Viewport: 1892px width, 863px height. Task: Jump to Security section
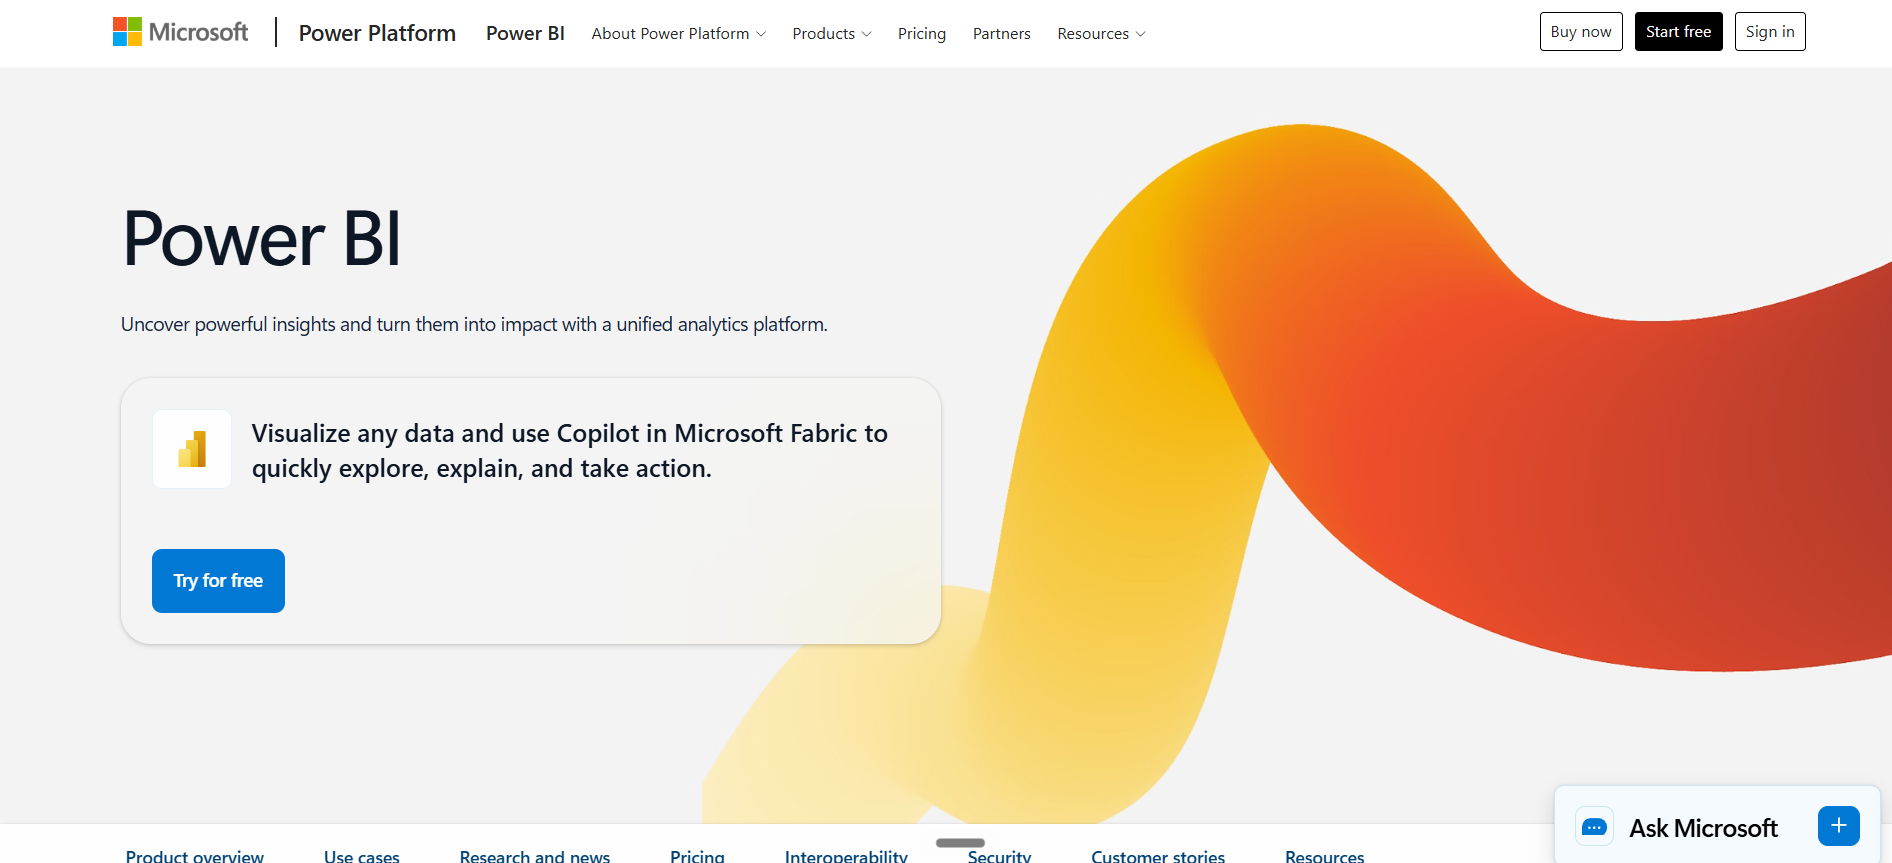pos(999,856)
